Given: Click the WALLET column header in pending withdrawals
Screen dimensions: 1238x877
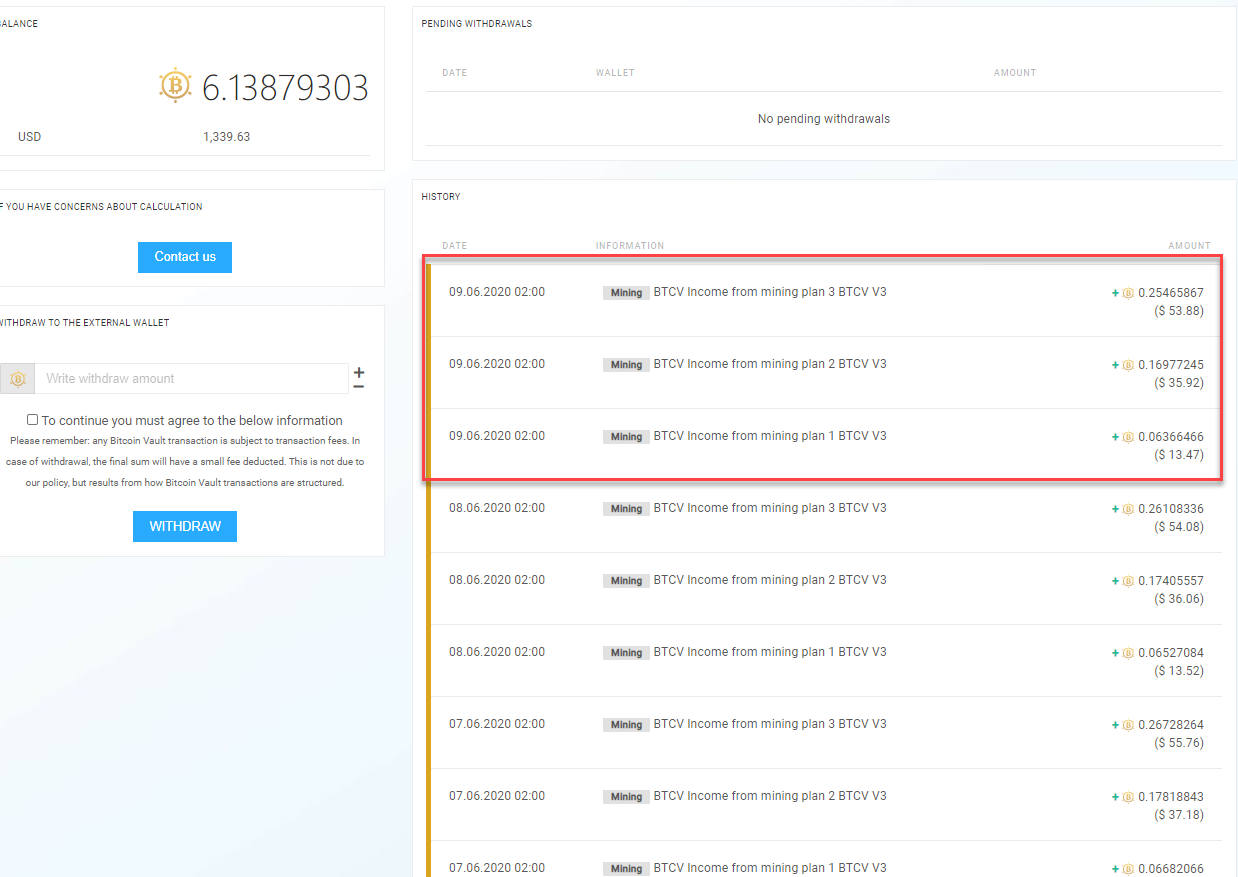Looking at the screenshot, I should point(615,73).
